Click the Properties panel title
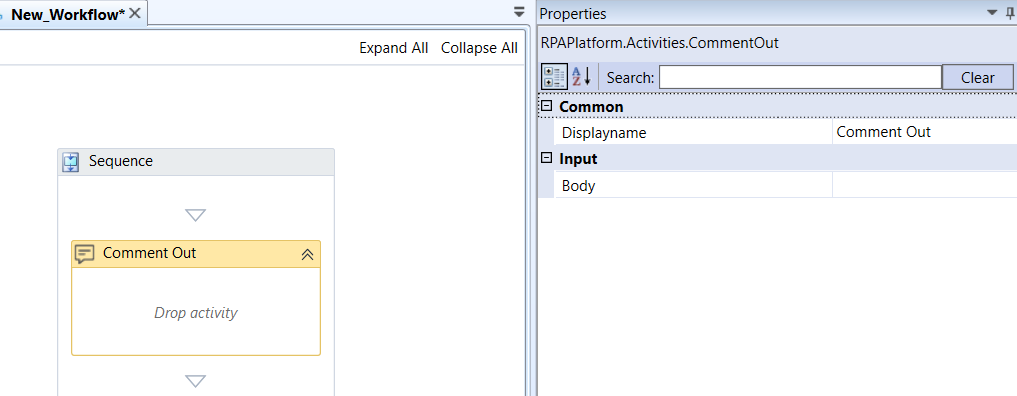 573,14
